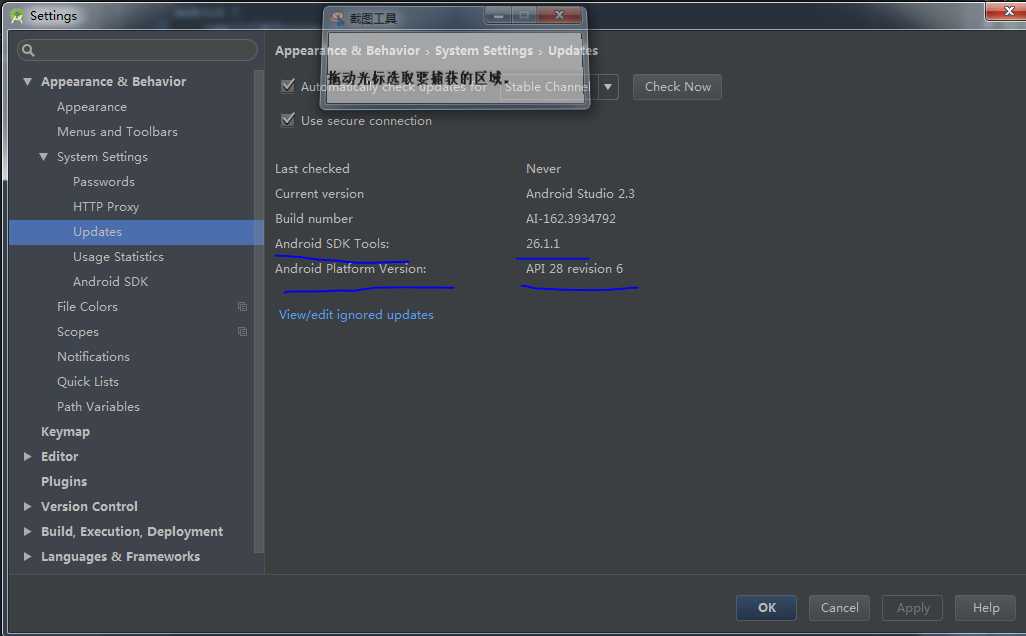Open Notifications settings
Image resolution: width=1026 pixels, height=636 pixels.
tap(93, 357)
